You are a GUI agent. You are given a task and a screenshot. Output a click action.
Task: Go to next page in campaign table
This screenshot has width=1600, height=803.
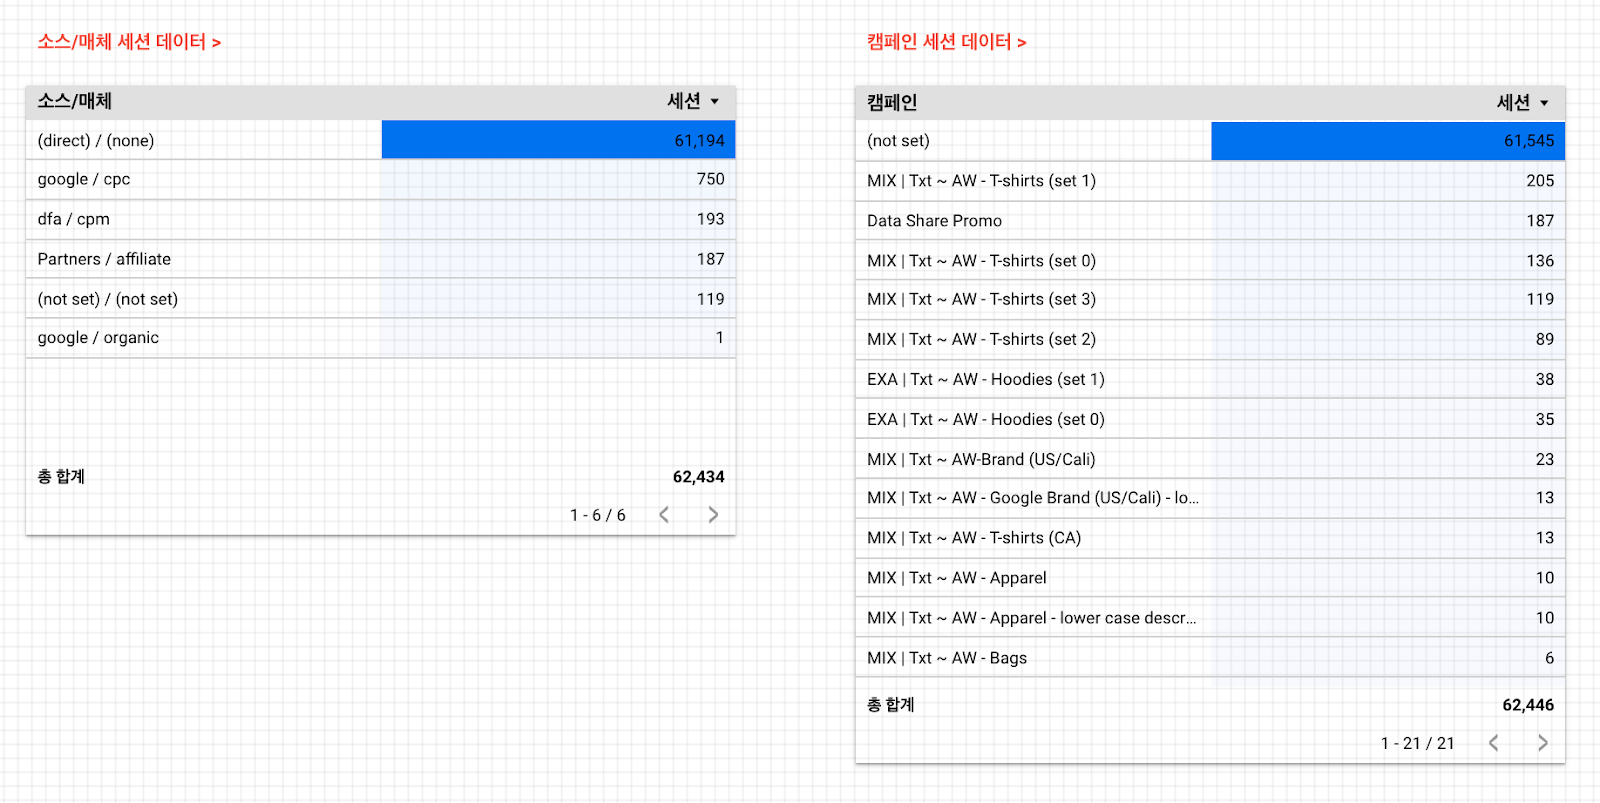(x=1543, y=743)
